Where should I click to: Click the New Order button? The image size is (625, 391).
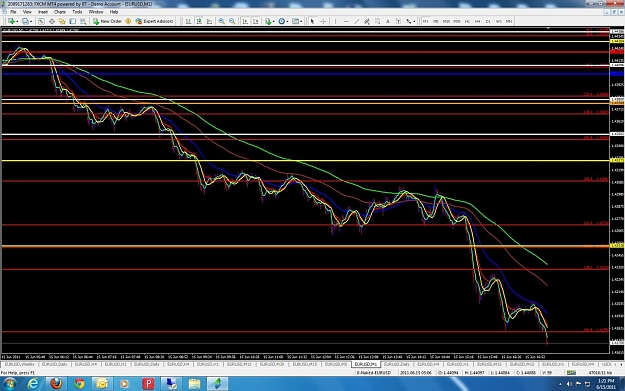(107, 21)
